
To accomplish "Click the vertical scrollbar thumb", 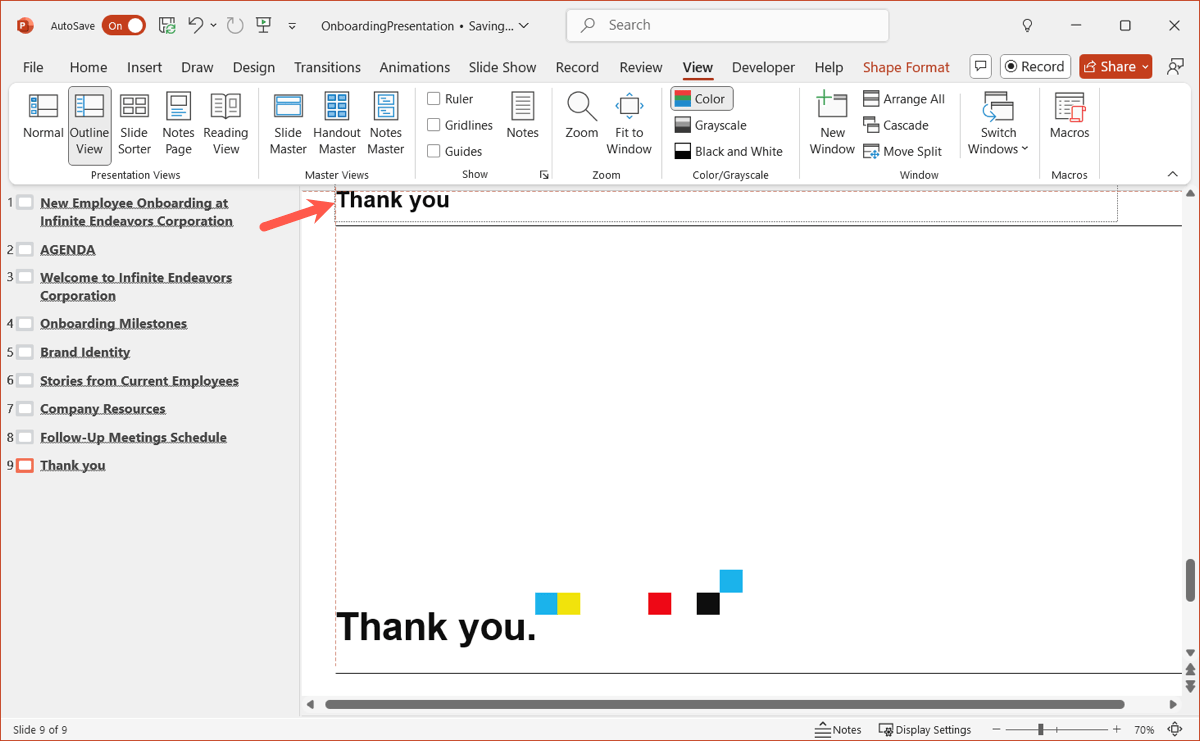I will click(1190, 580).
